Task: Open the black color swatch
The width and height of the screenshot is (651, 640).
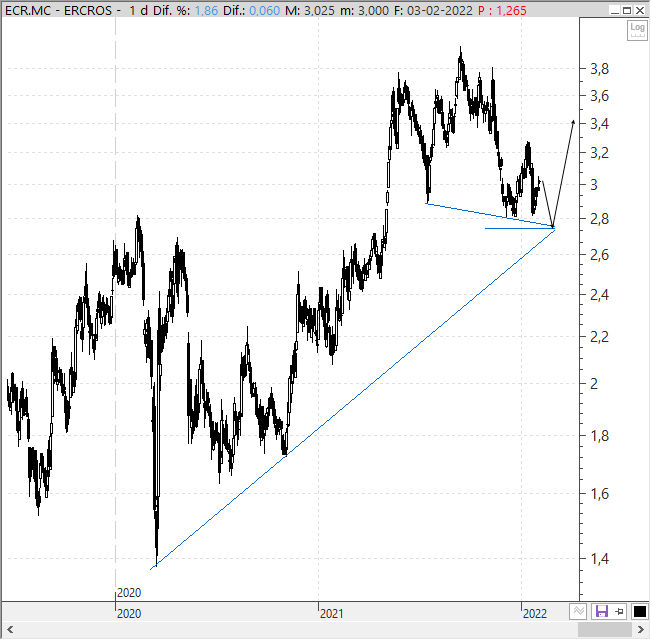Action: (x=640, y=611)
